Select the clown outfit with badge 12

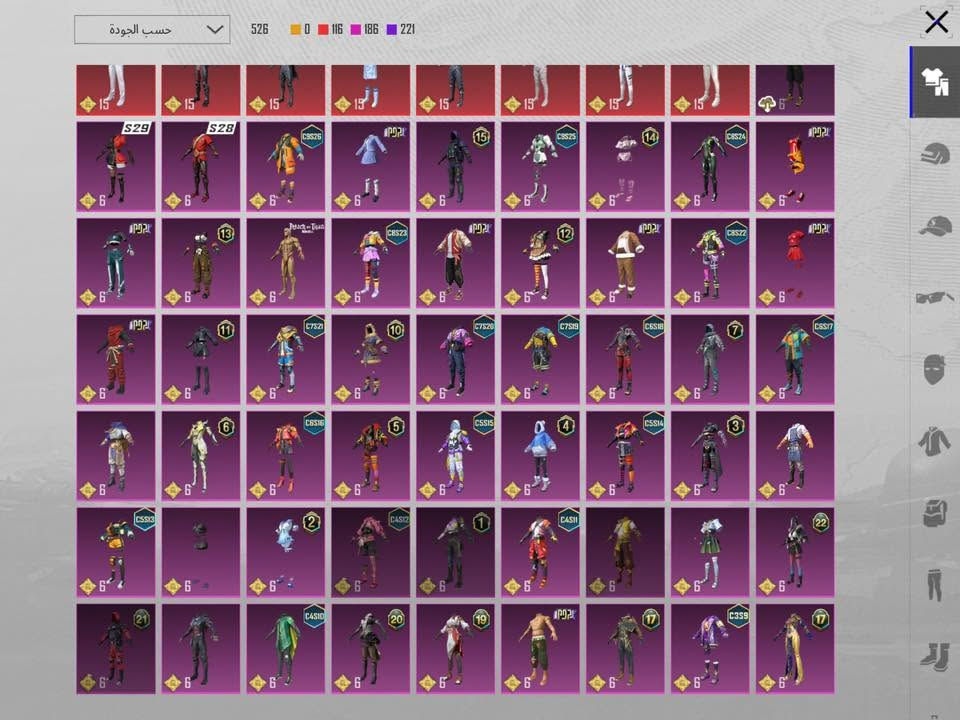541,263
